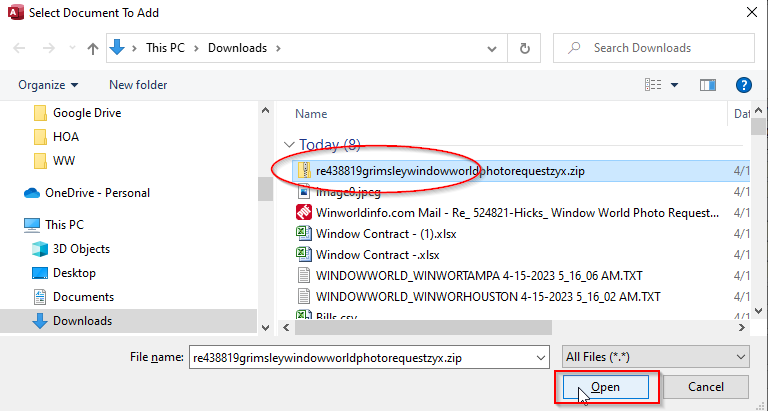Click the file list horizontal scrollbar thumb
Image resolution: width=768 pixels, height=411 pixels.
[423, 328]
